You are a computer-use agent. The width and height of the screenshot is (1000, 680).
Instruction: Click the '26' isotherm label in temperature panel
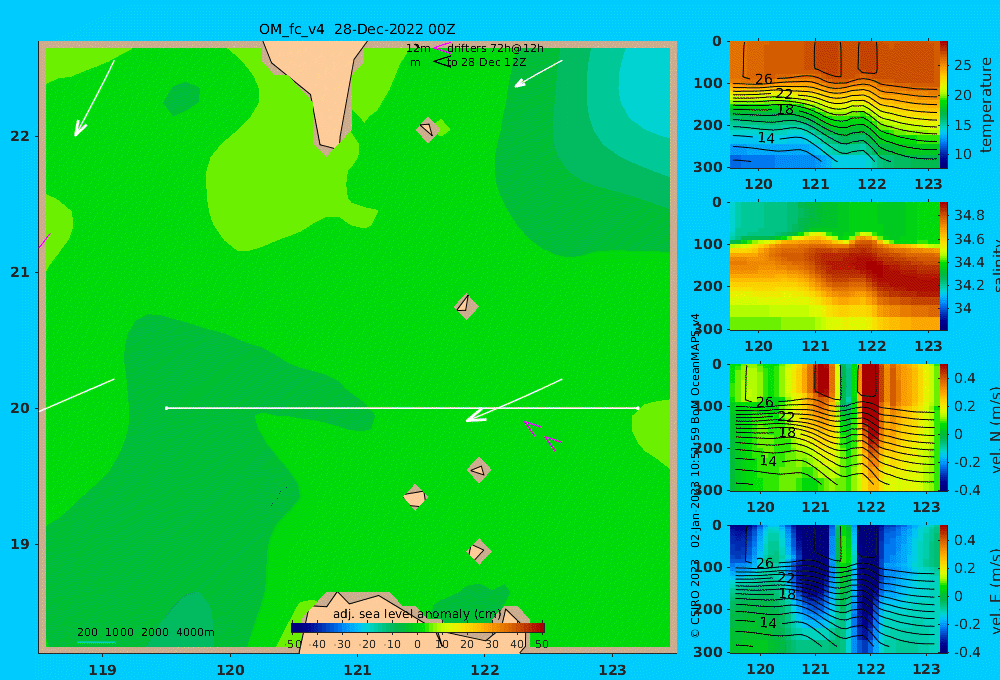[763, 79]
